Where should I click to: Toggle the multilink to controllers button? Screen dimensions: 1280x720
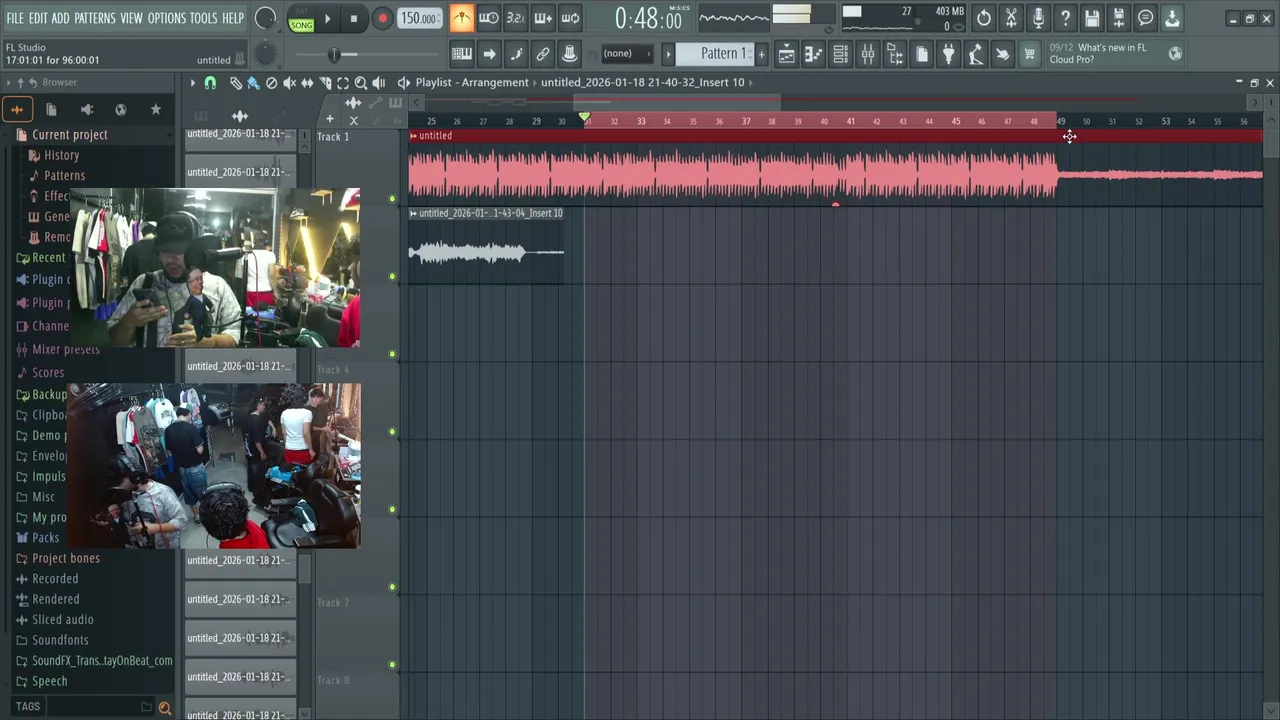coord(543,54)
